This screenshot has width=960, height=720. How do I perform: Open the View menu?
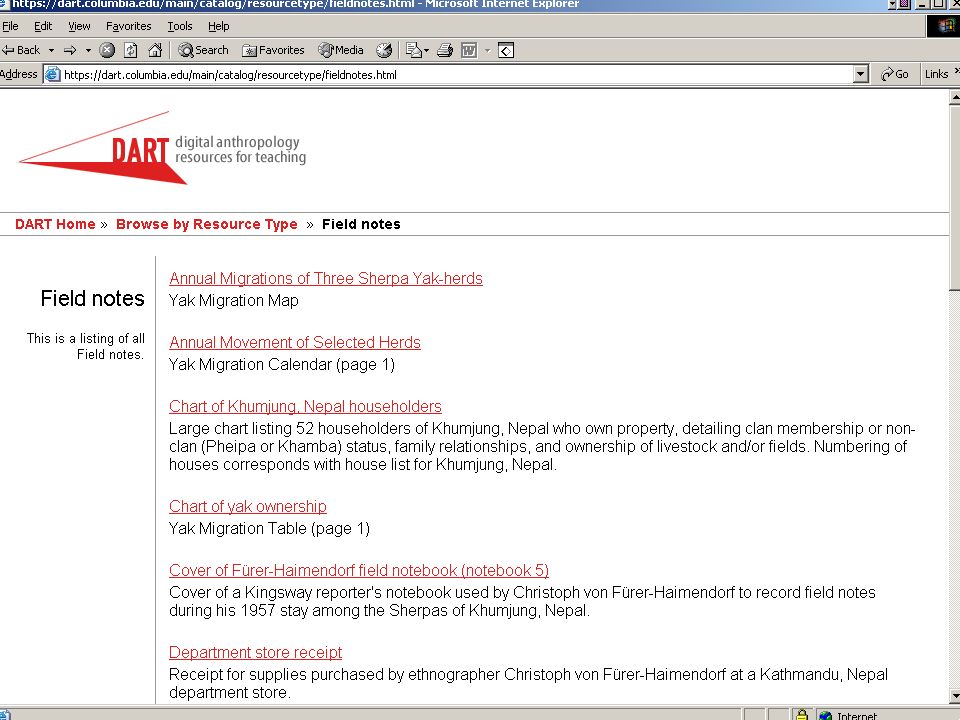click(x=79, y=26)
